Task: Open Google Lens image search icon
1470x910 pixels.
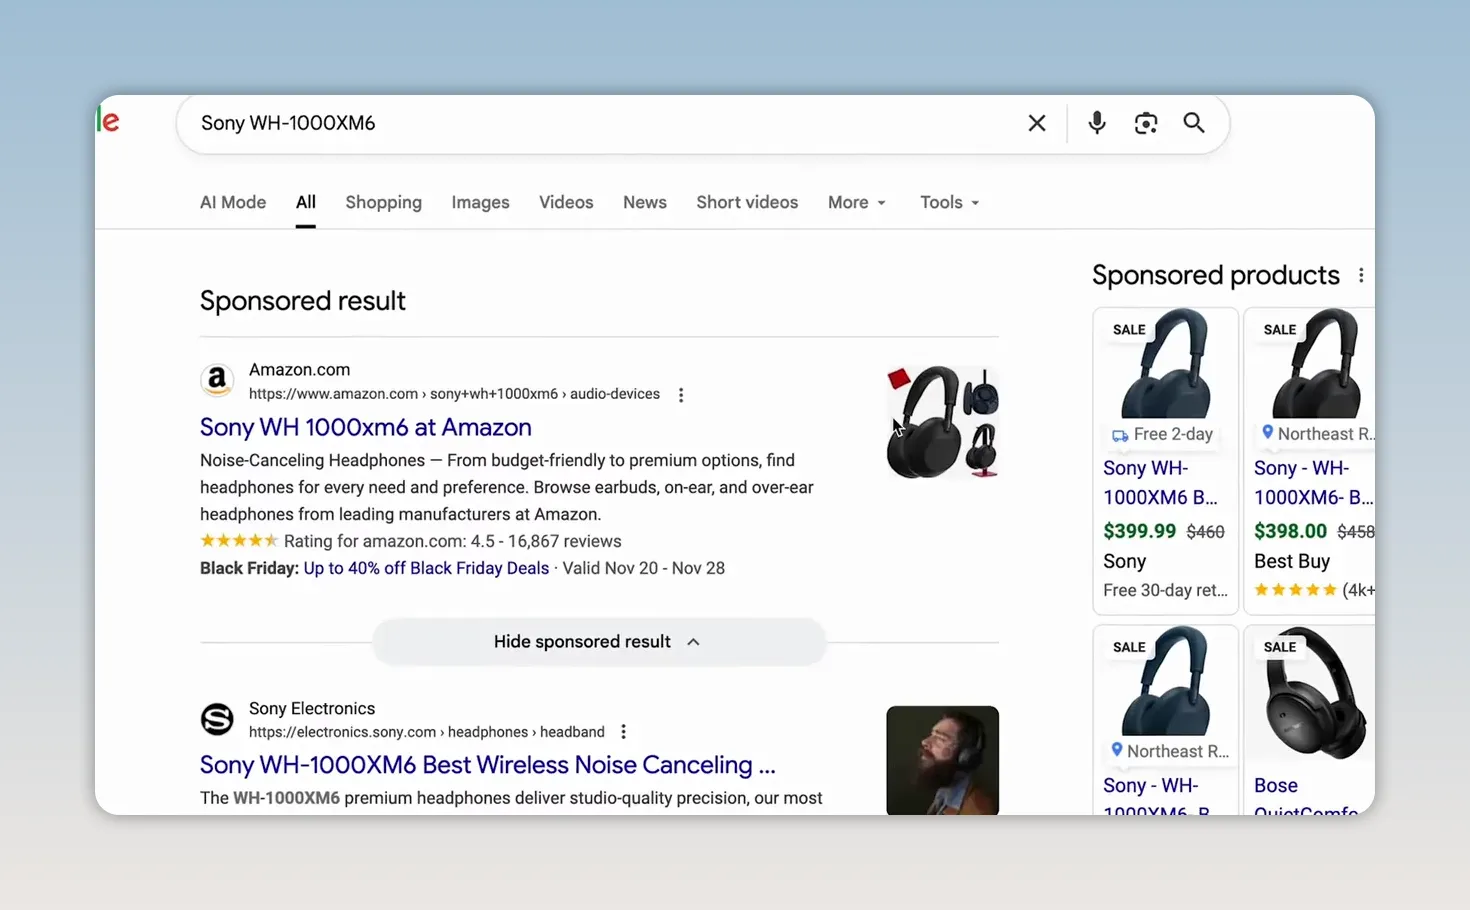Action: click(x=1146, y=123)
